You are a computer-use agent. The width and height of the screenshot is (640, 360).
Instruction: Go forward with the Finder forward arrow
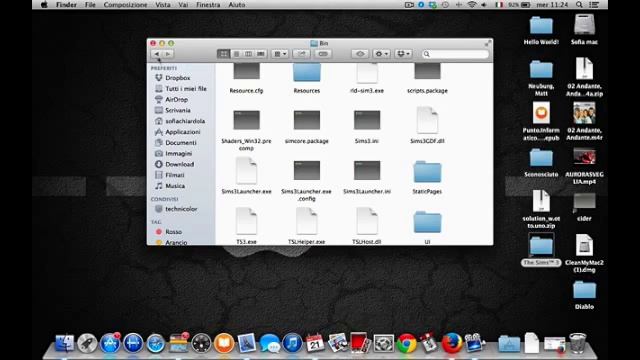(168, 54)
